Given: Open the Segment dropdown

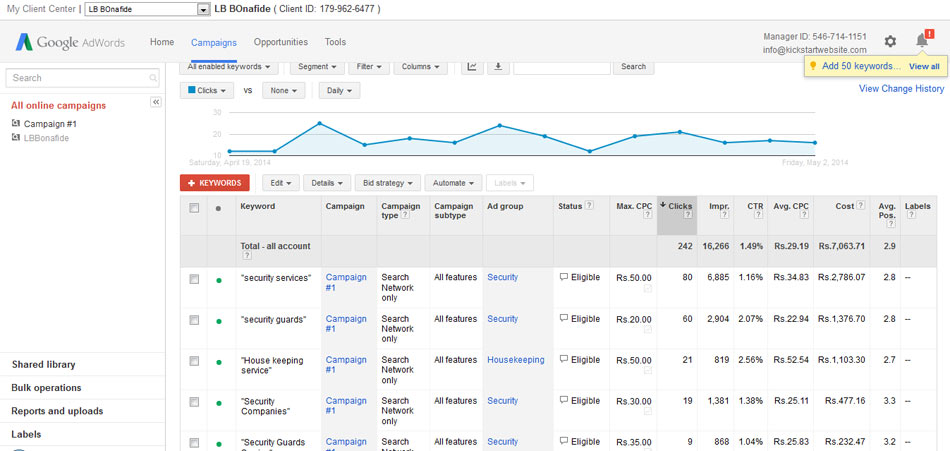Looking at the screenshot, I should 317,67.
